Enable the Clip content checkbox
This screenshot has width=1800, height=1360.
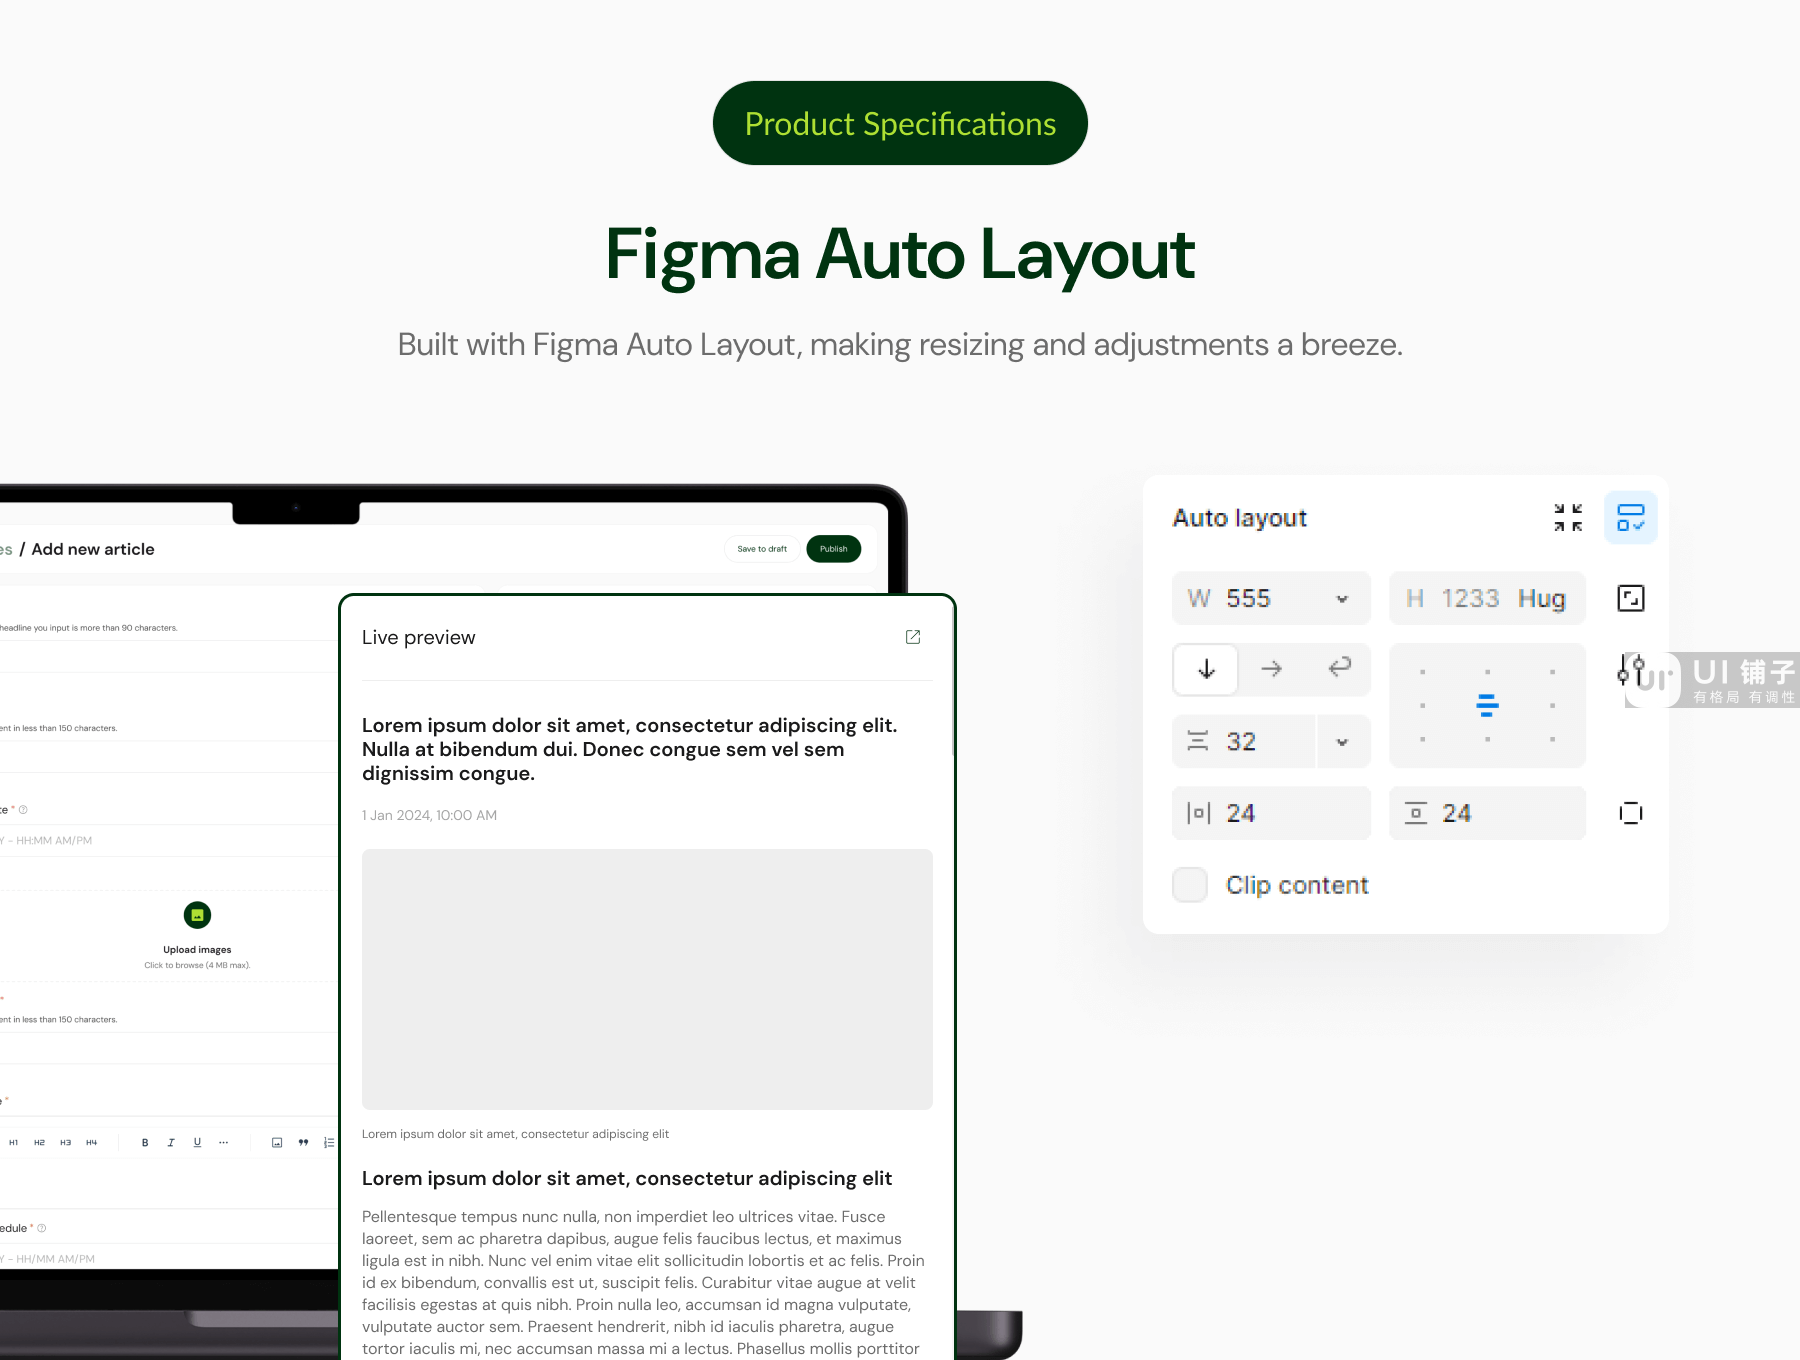(1190, 885)
